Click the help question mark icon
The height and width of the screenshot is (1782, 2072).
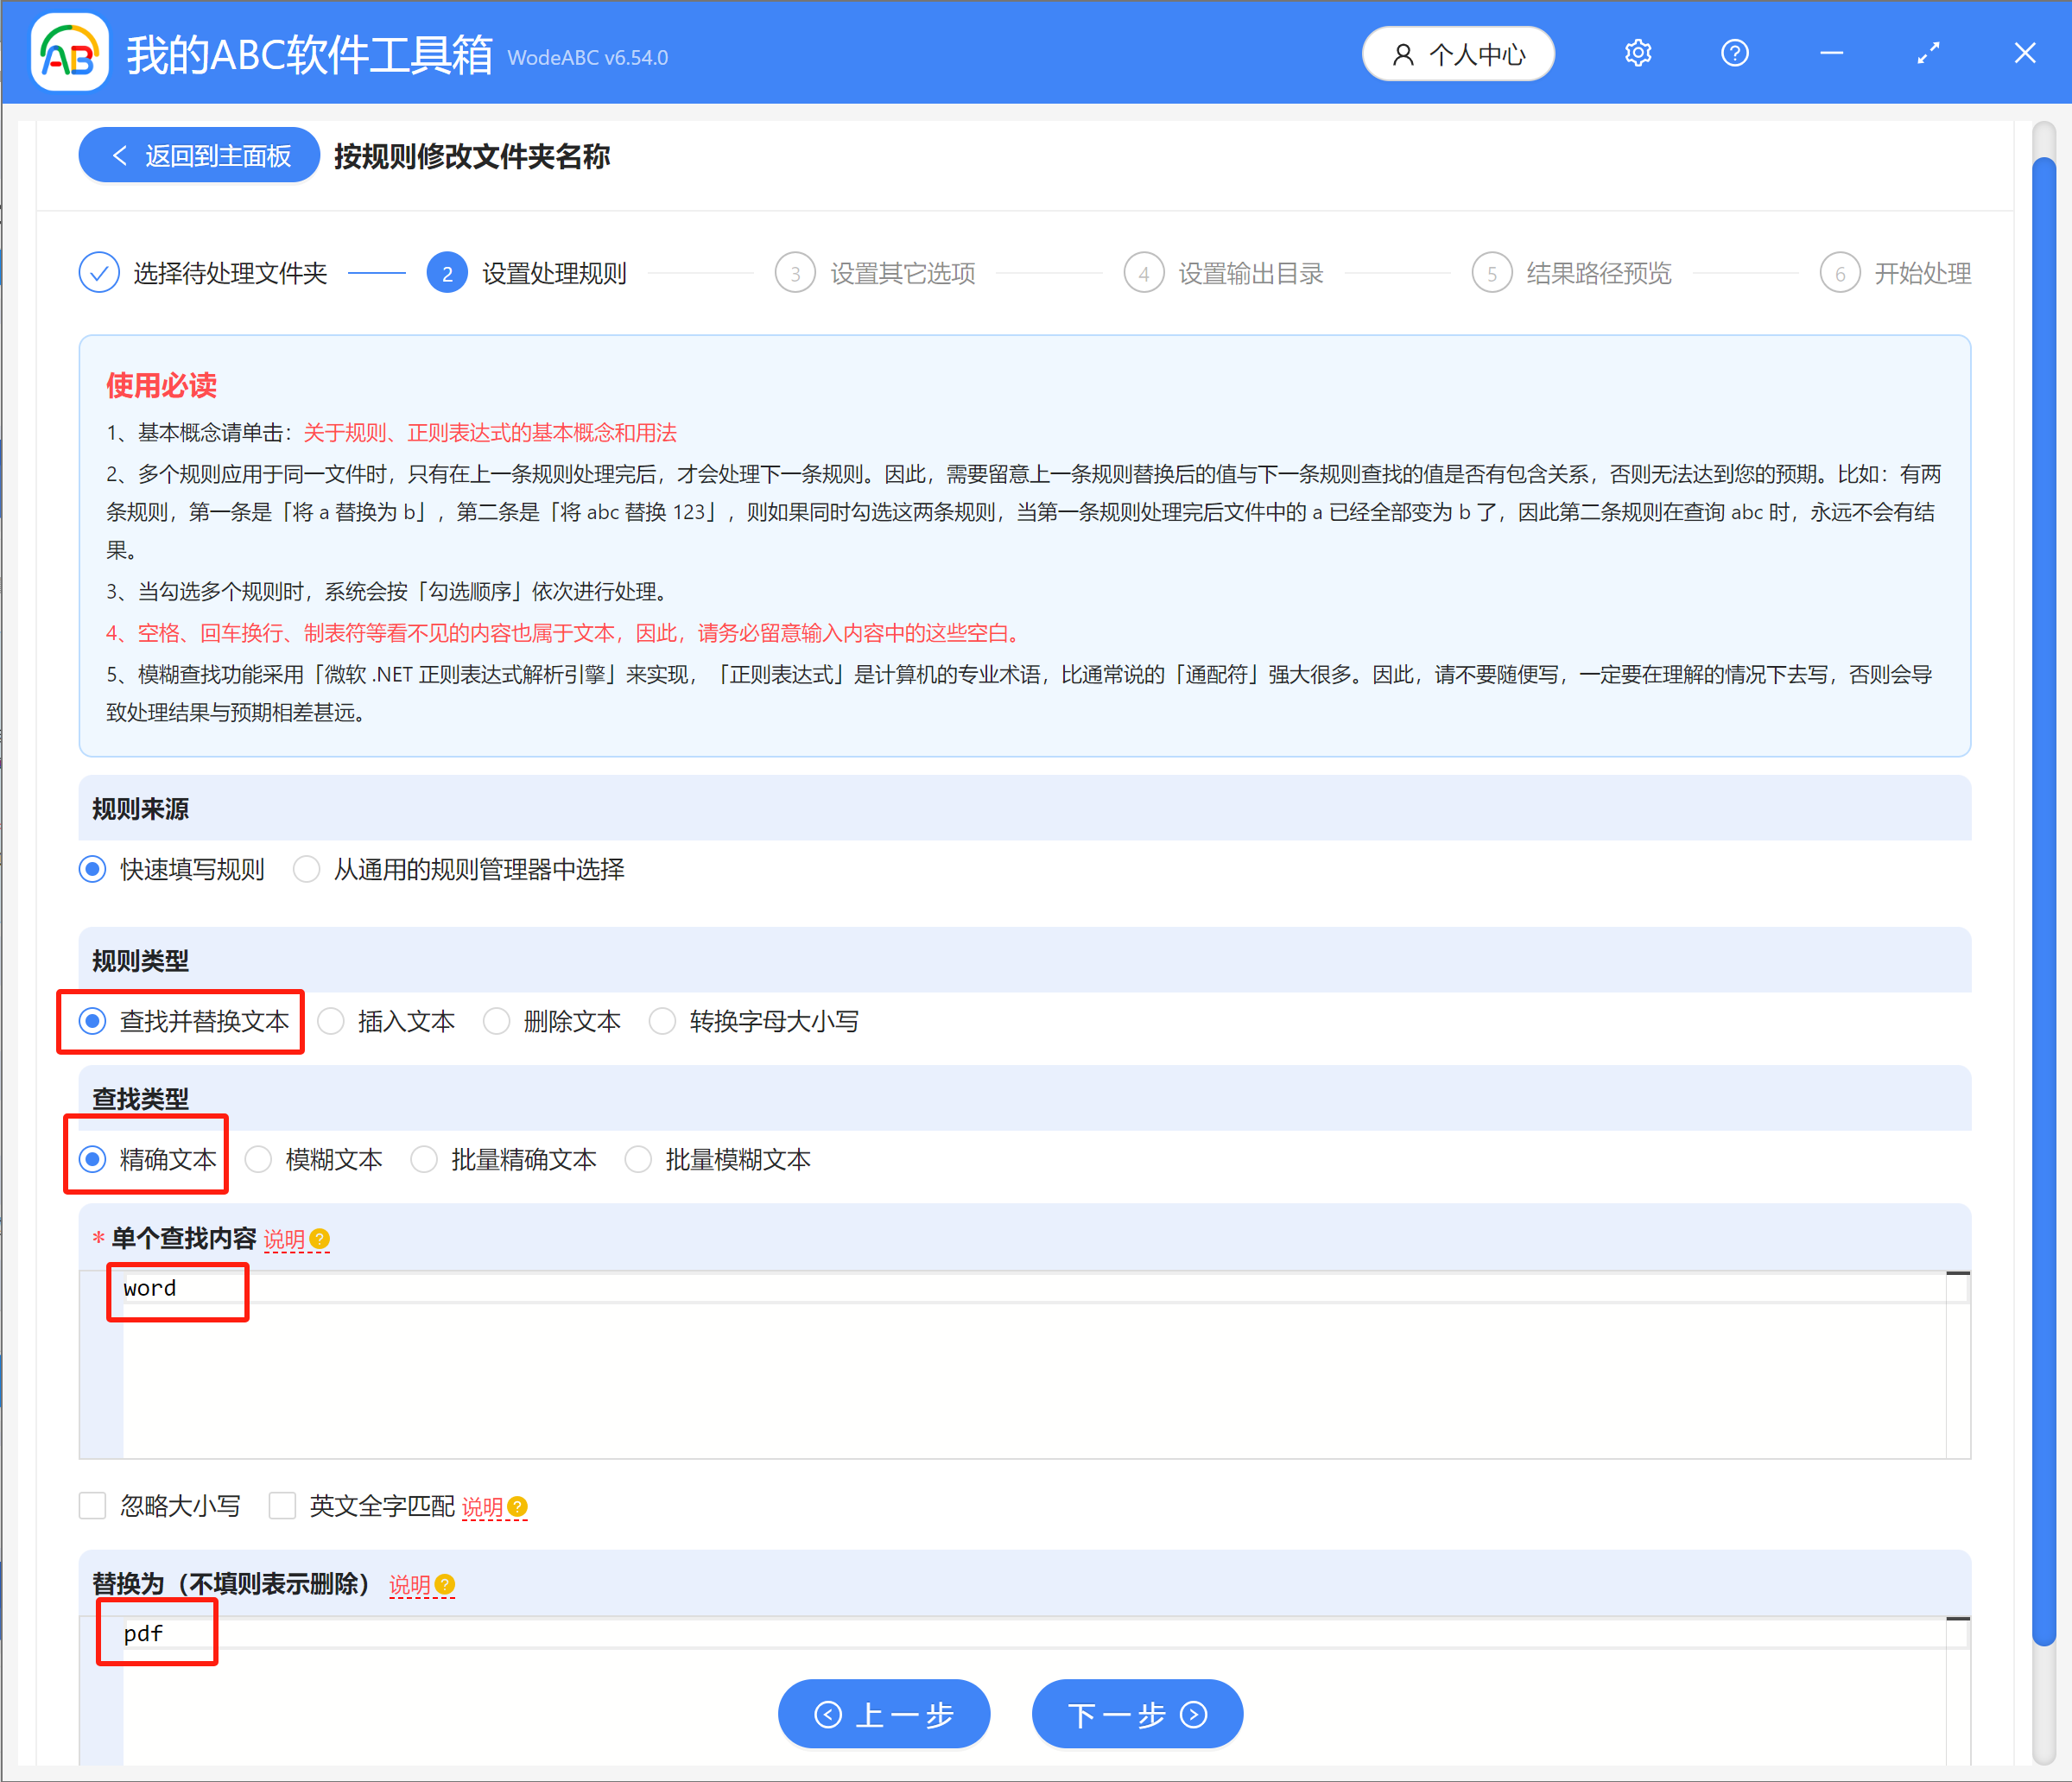point(1734,53)
